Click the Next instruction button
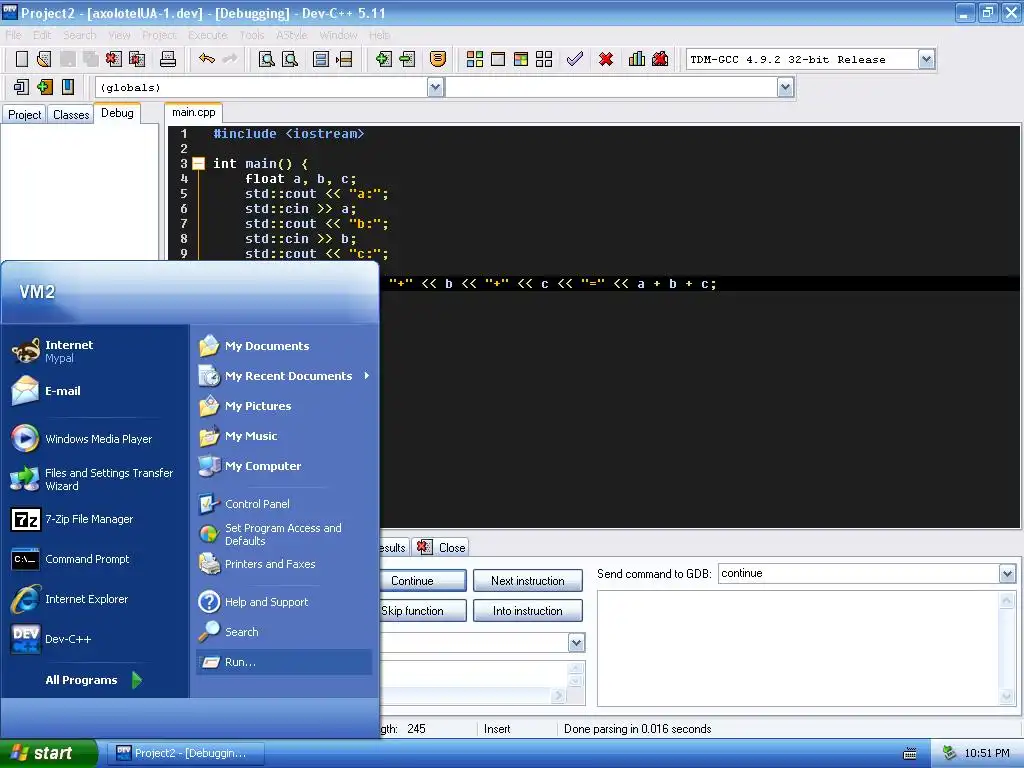 click(528, 581)
